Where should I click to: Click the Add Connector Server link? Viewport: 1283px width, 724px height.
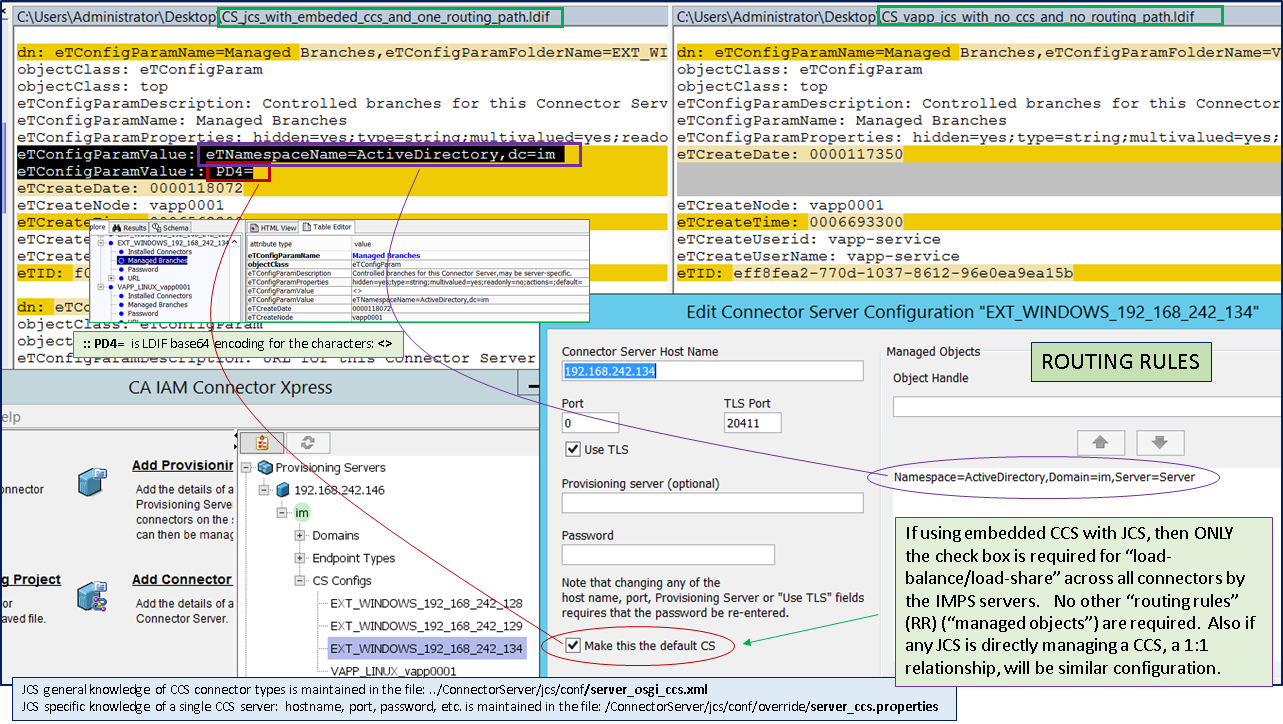[183, 579]
